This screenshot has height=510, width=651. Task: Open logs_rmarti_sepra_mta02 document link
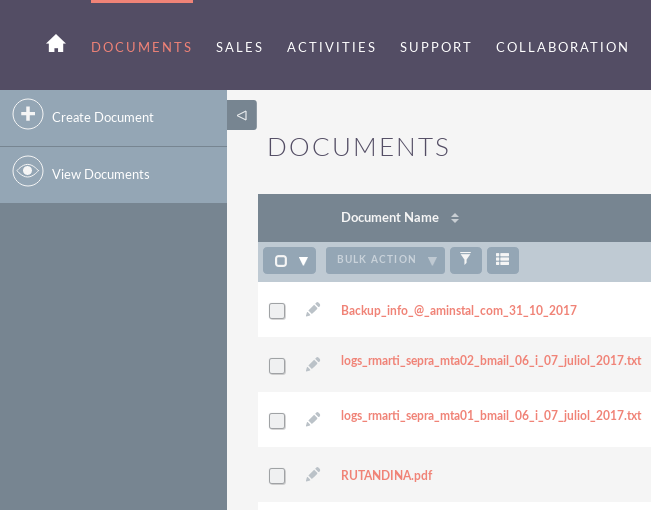point(491,360)
